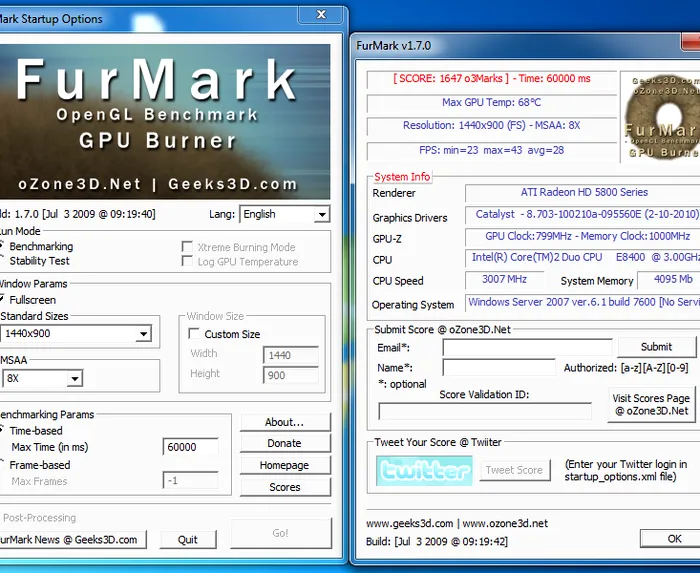Click the FPS min=23 max=43 avg=28 text
Viewport: 700px width, 573px height.
coord(492,150)
